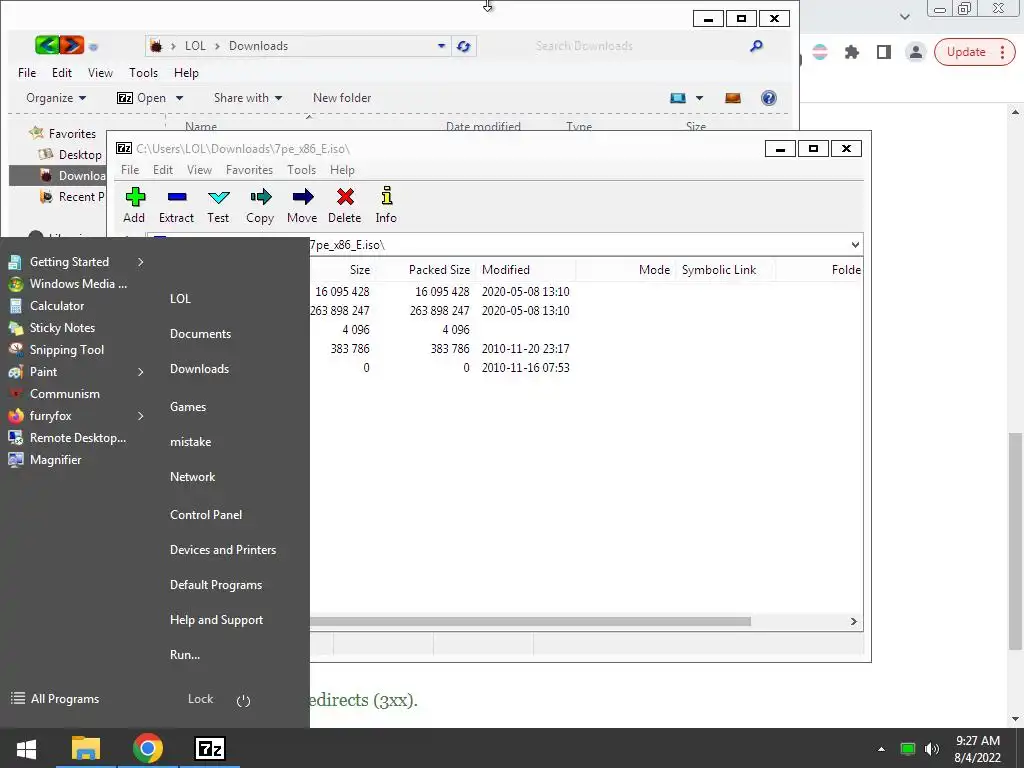The image size is (1024, 768).
Task: Click the red Delete icon in 7-Zip
Action: (345, 197)
